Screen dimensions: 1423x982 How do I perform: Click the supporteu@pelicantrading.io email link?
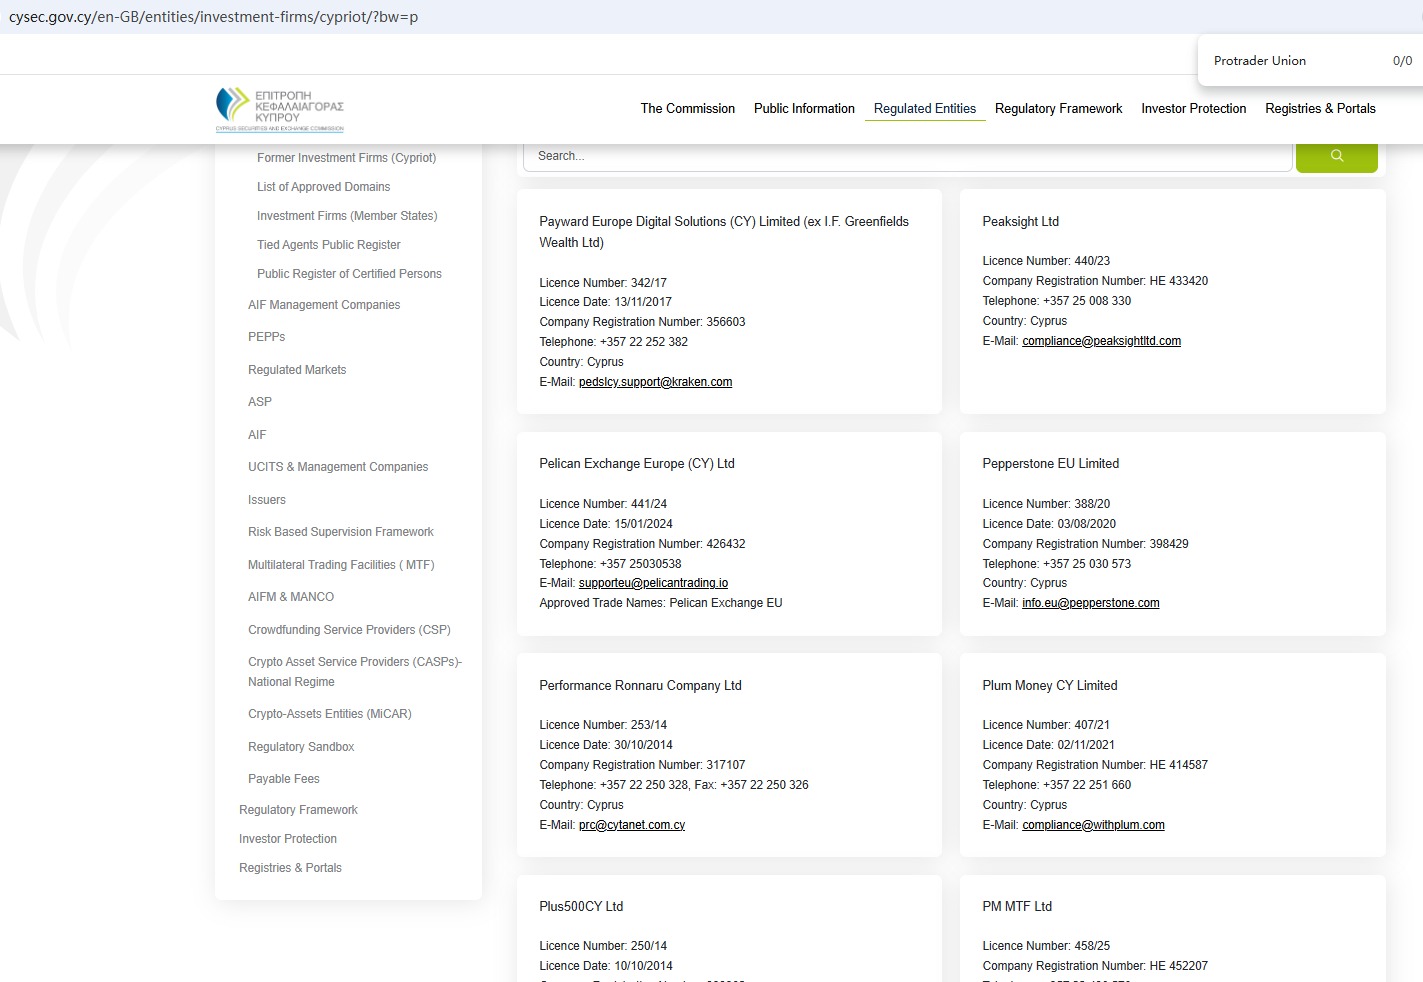(653, 583)
